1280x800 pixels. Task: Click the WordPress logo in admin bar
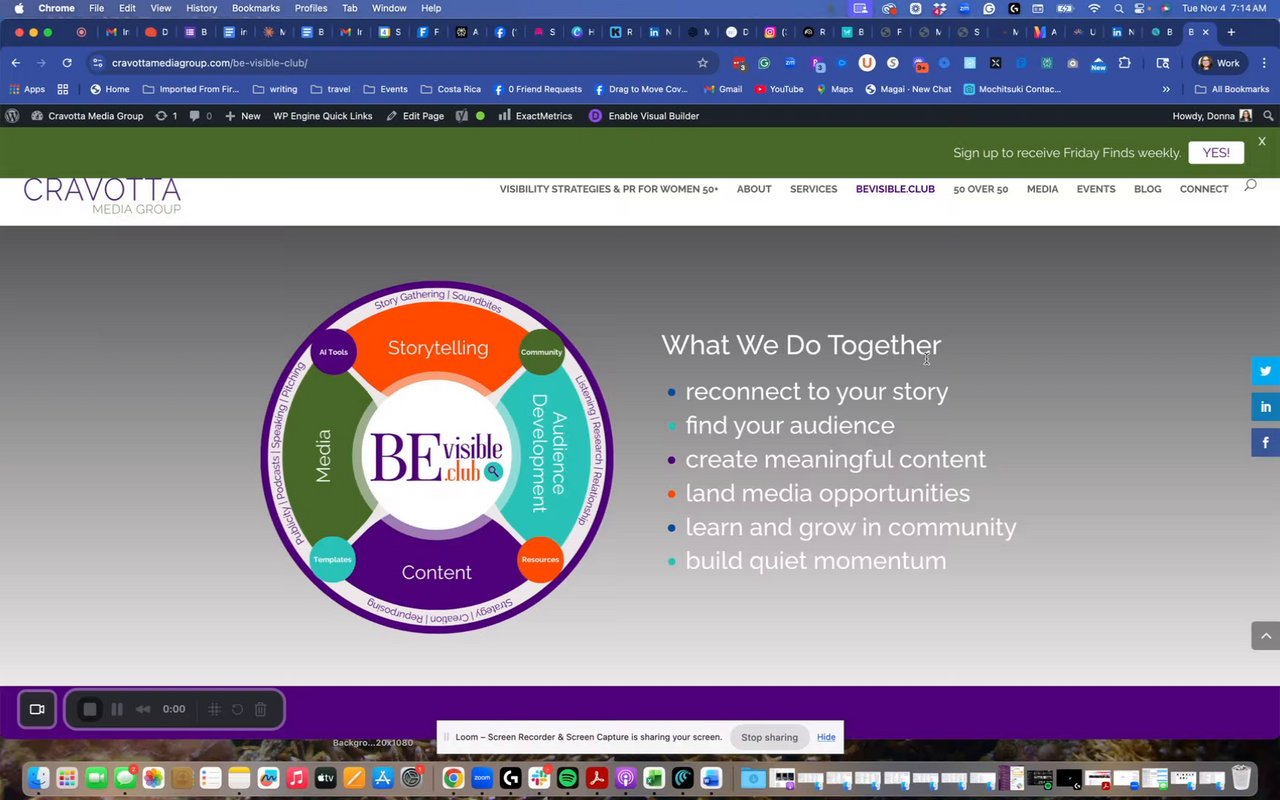(x=12, y=116)
